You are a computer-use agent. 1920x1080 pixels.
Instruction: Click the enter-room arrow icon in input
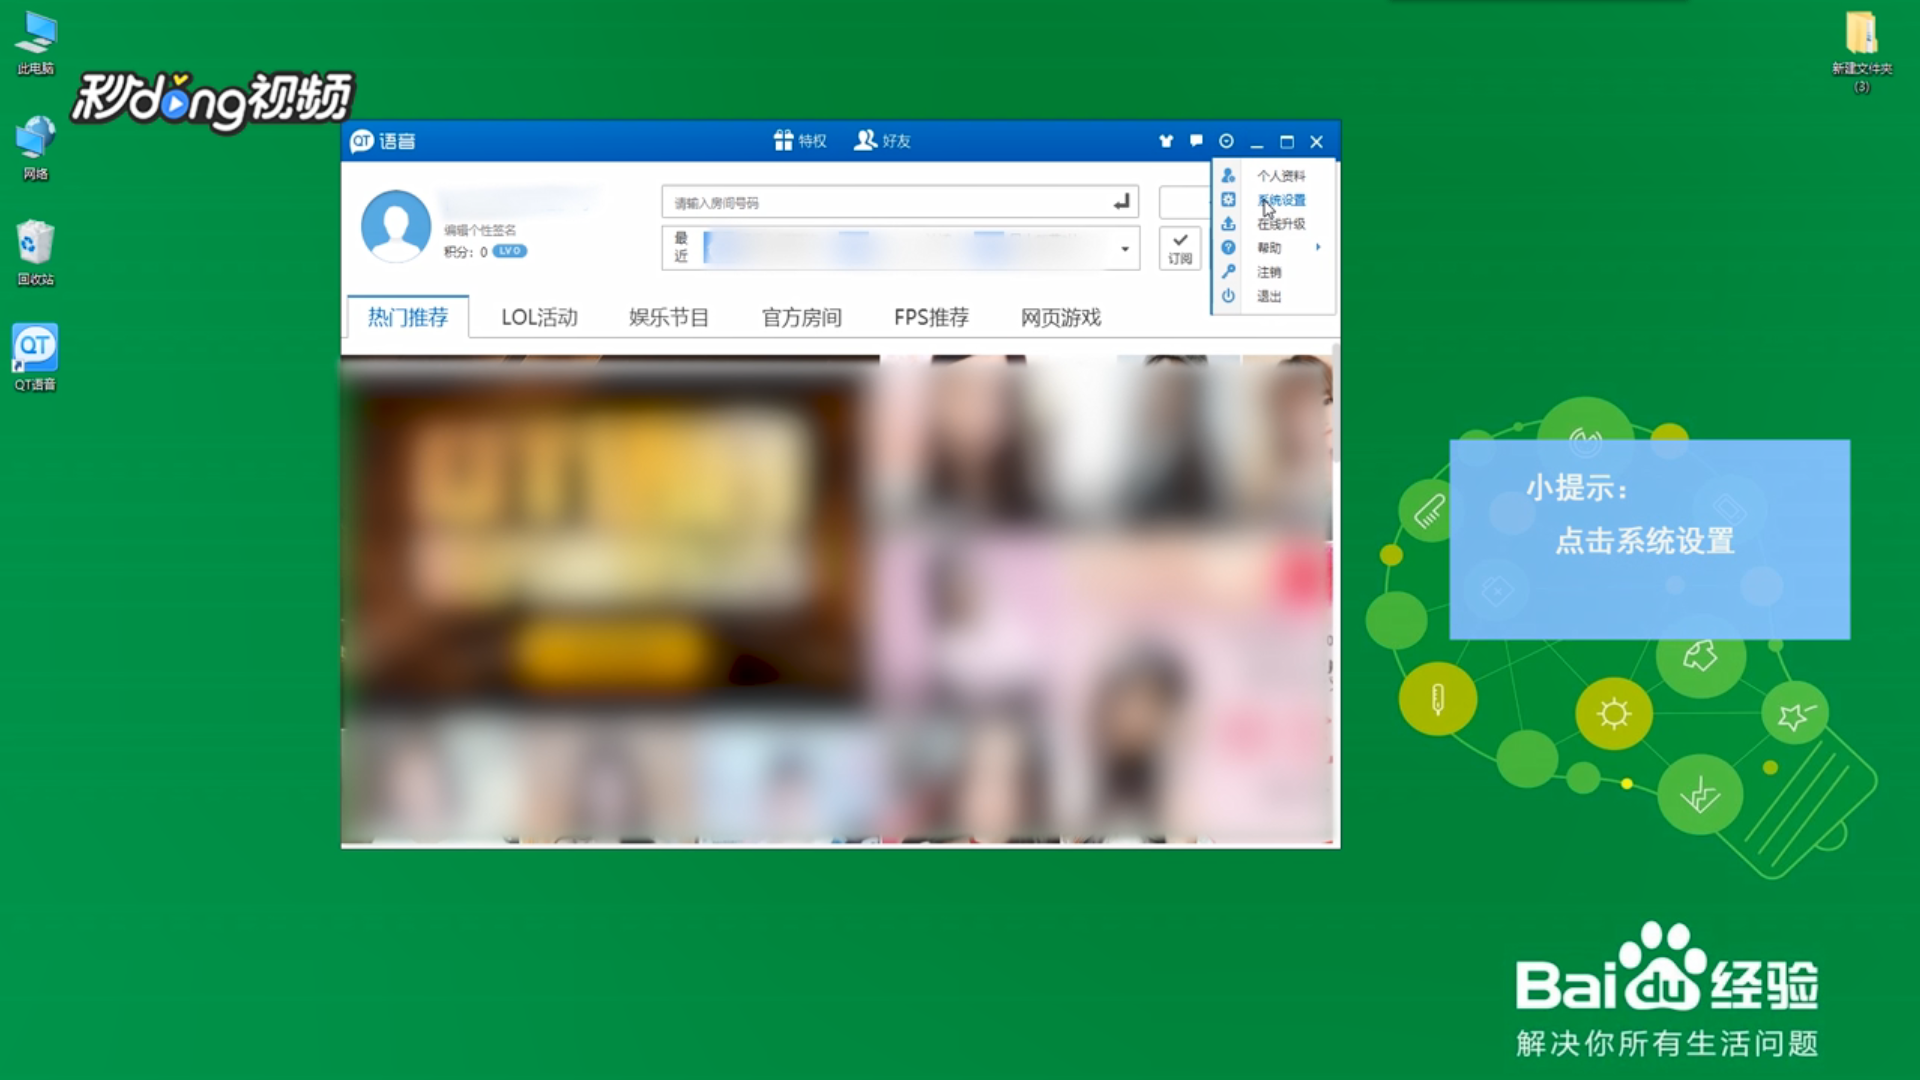coord(1122,202)
